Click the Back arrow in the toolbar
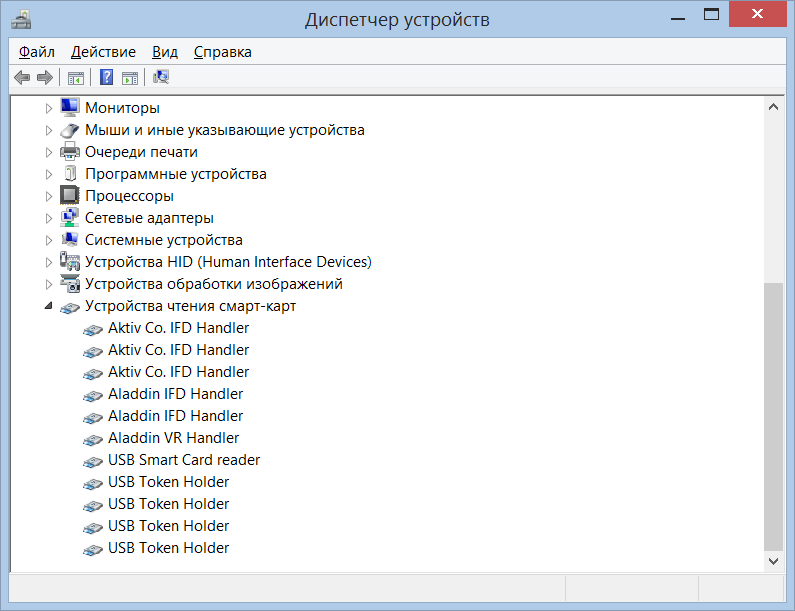795x611 pixels. pyautogui.click(x=22, y=78)
